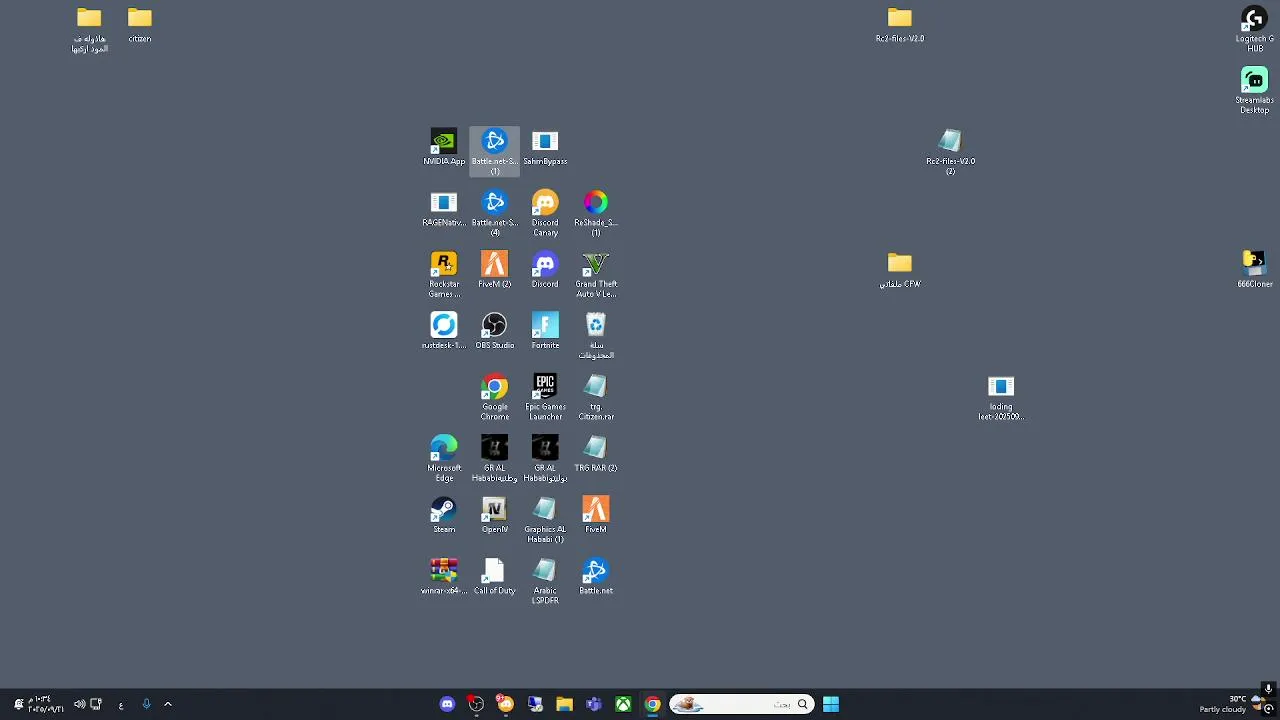Select the Rc2-Files-V2.0 folder

click(x=900, y=25)
